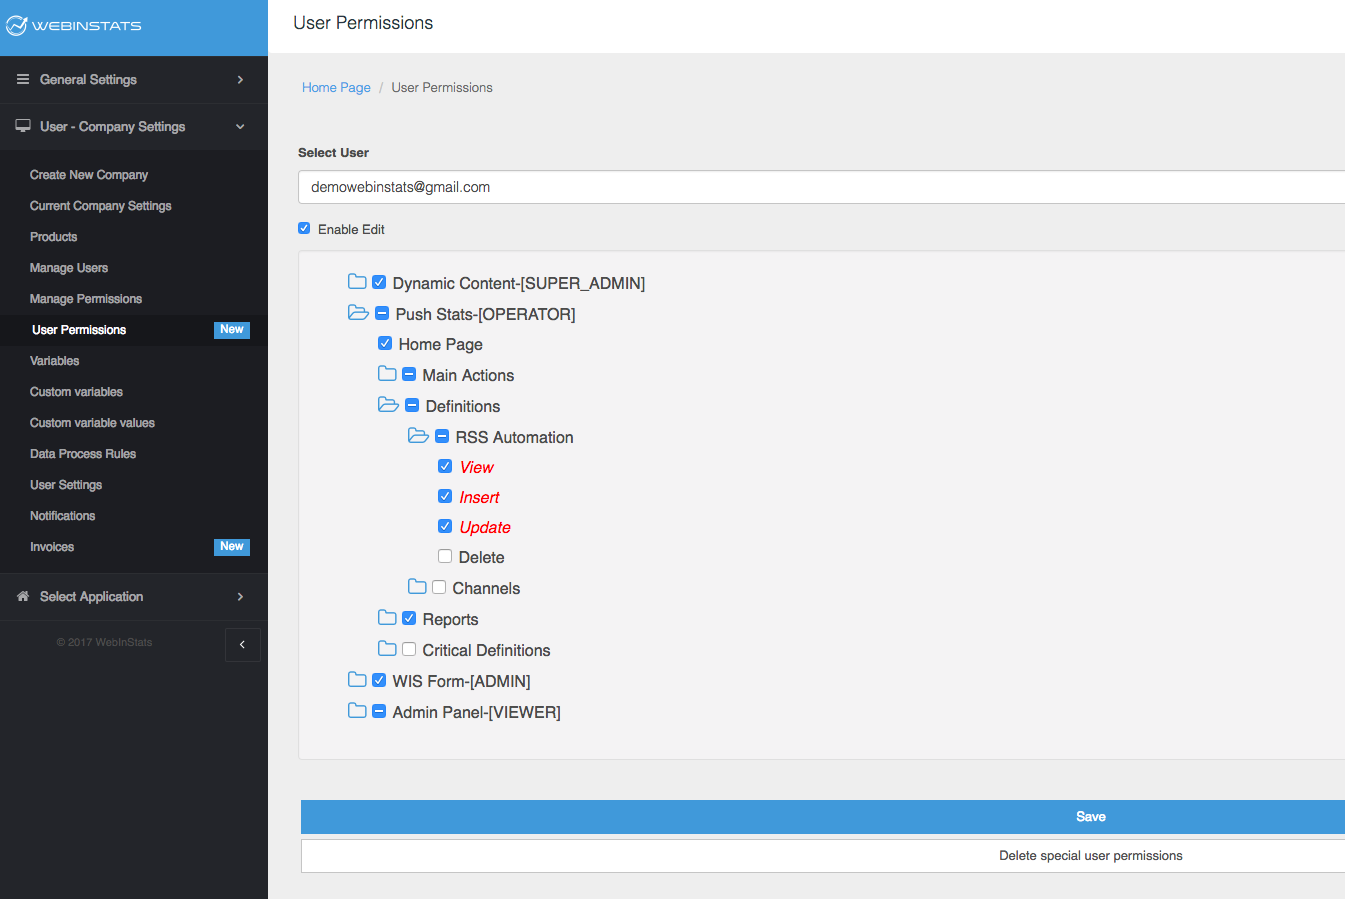The height and width of the screenshot is (899, 1345).
Task: Open Invoices sidebar item
Action: (52, 547)
